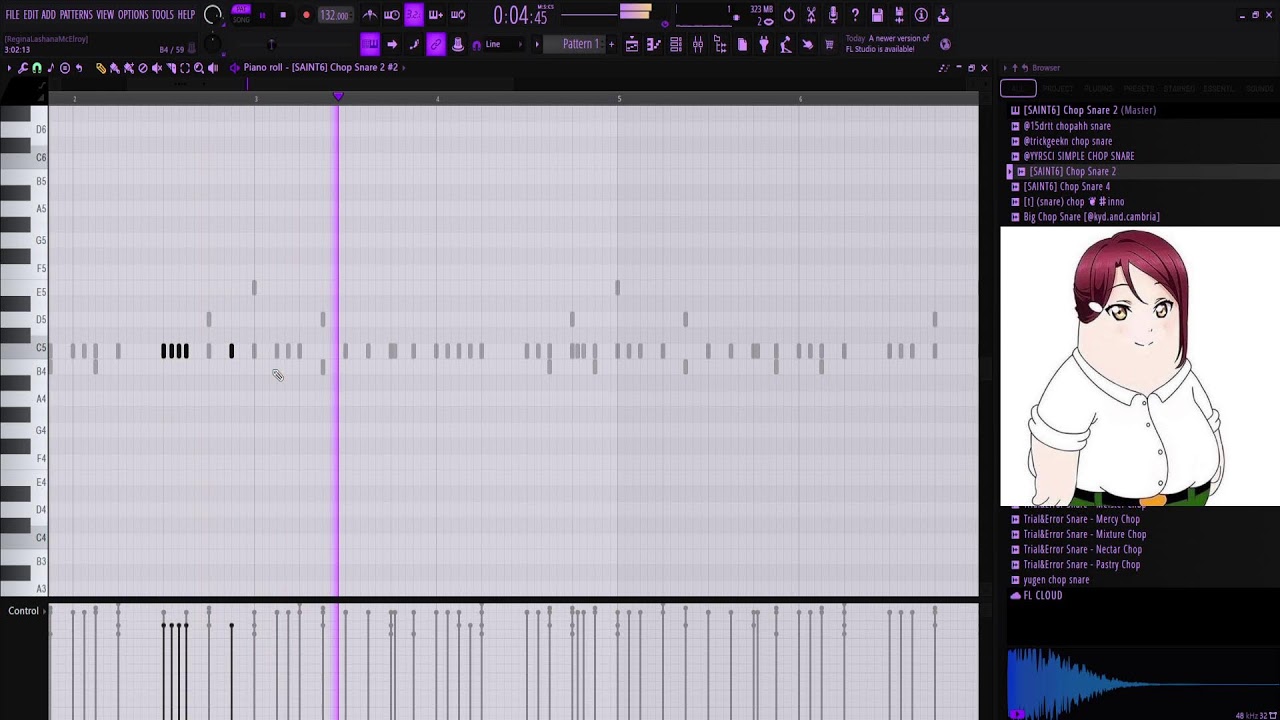Click the globe online news icon
Screen dimensions: 1280x720
[x=946, y=44]
